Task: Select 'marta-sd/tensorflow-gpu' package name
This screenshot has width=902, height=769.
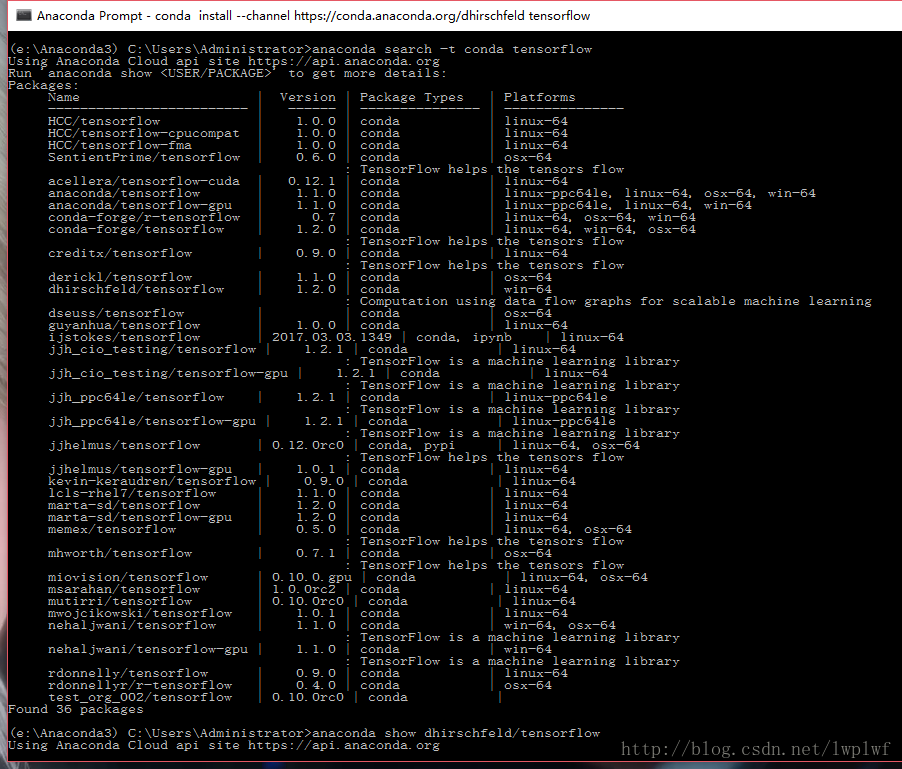Action: point(140,518)
